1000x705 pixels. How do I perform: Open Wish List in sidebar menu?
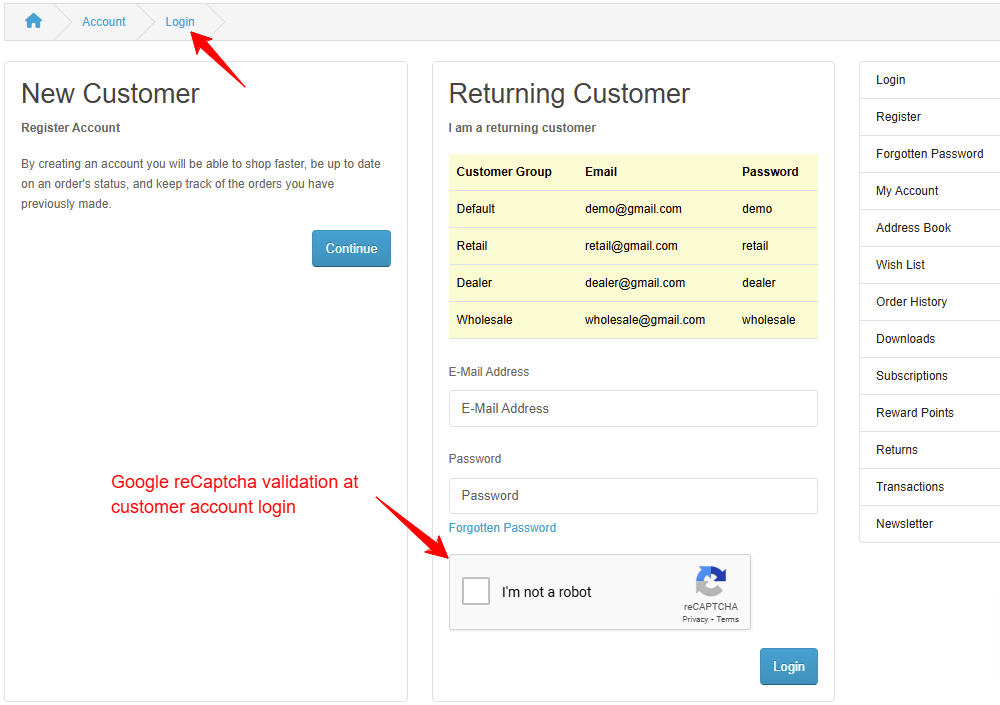(930, 265)
